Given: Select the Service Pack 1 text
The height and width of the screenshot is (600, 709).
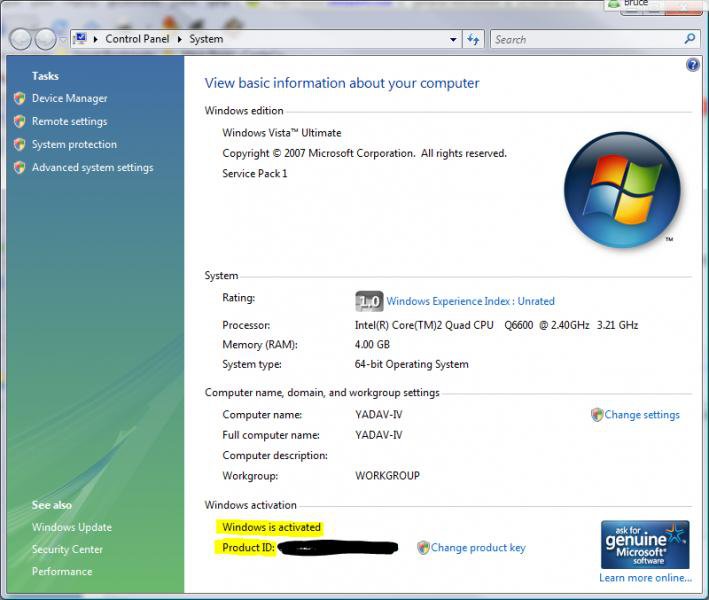Looking at the screenshot, I should (255, 174).
